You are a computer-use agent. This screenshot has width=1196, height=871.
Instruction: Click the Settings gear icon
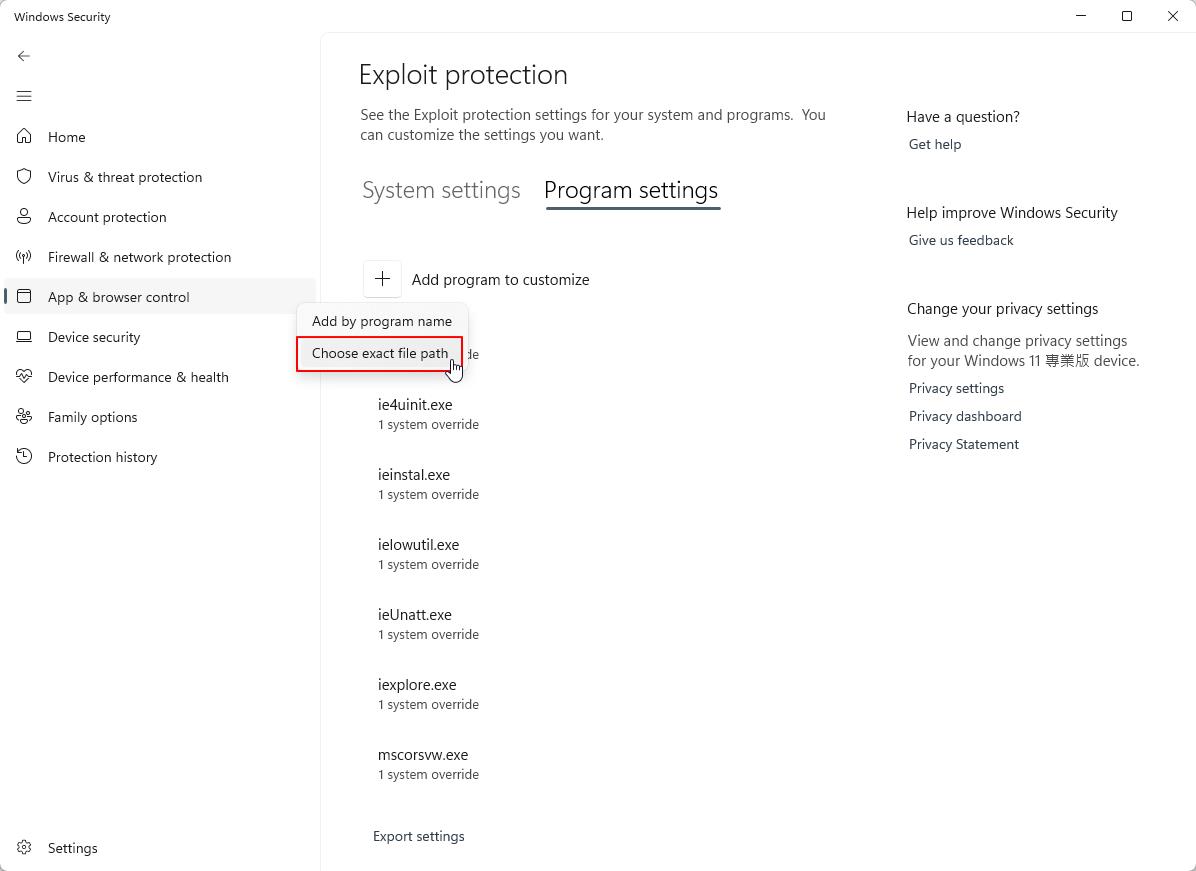tap(24, 848)
